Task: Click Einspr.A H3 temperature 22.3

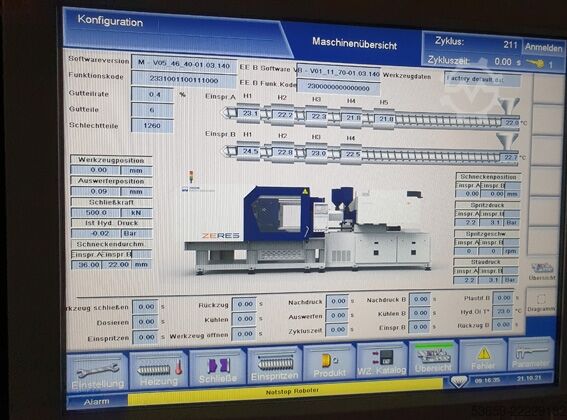Action: click(319, 116)
